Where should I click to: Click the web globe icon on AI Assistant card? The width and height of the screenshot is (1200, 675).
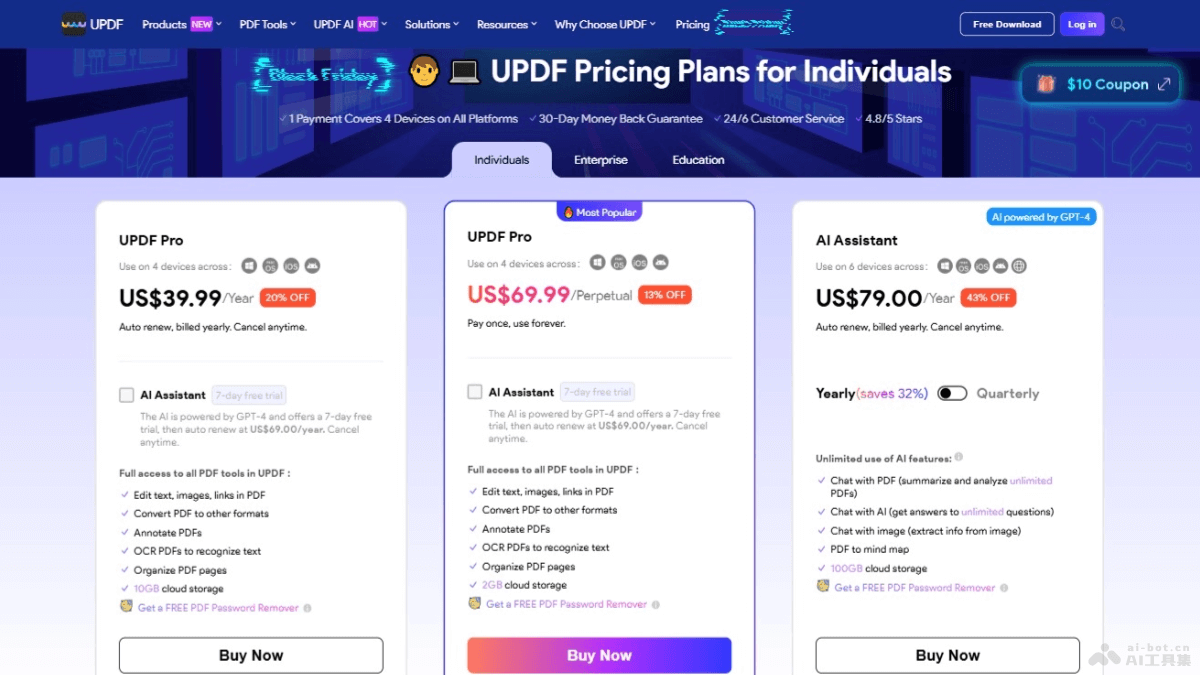pyautogui.click(x=1019, y=266)
